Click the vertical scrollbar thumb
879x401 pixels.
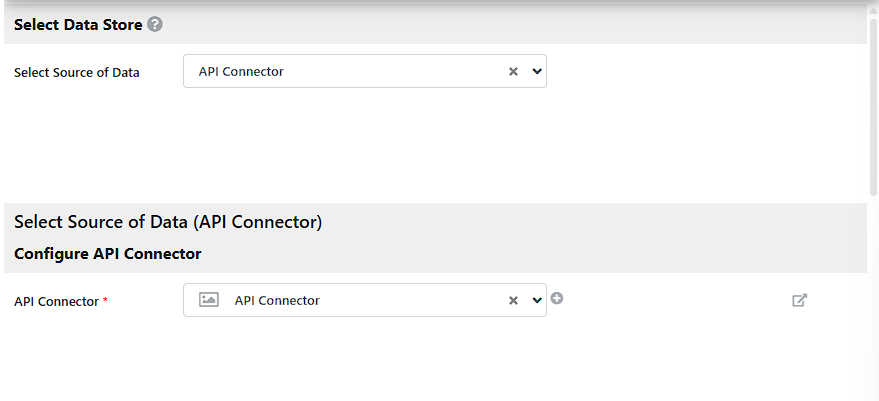873,100
